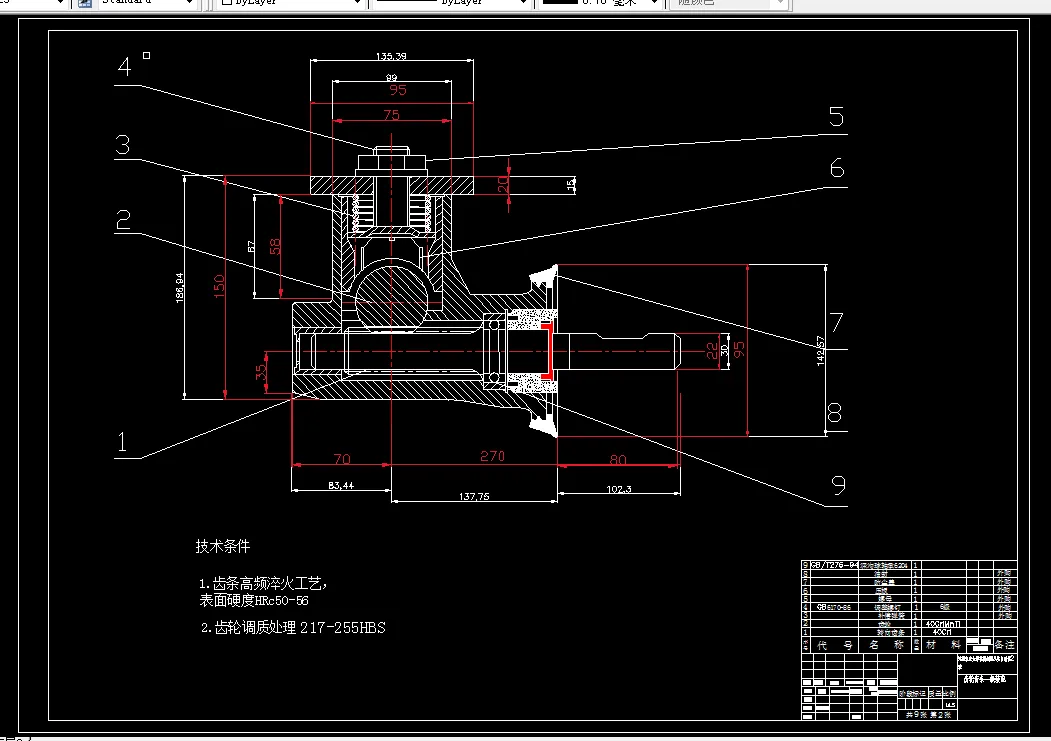Screen dimensions: 1051x741
Task: Select the 102.3 dimension text
Action: (x=619, y=489)
